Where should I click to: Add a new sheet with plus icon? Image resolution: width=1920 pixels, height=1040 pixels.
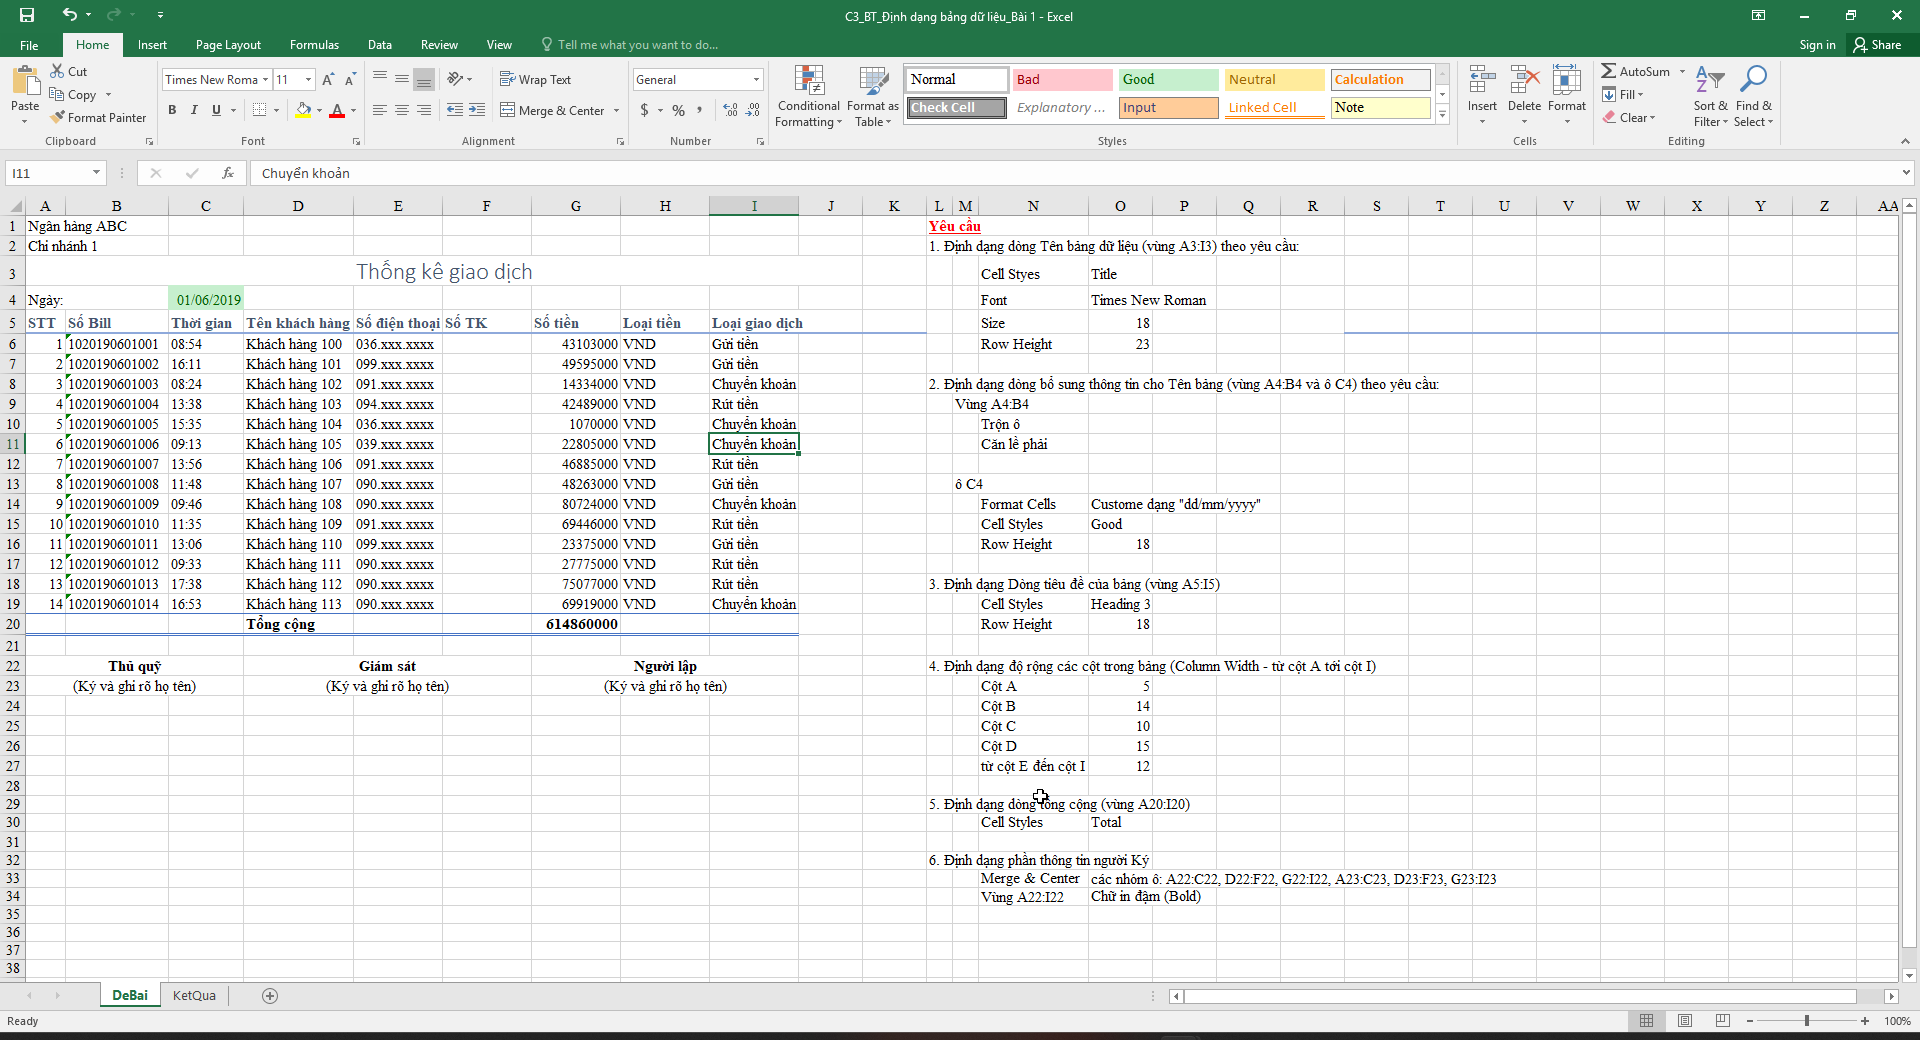(x=270, y=996)
